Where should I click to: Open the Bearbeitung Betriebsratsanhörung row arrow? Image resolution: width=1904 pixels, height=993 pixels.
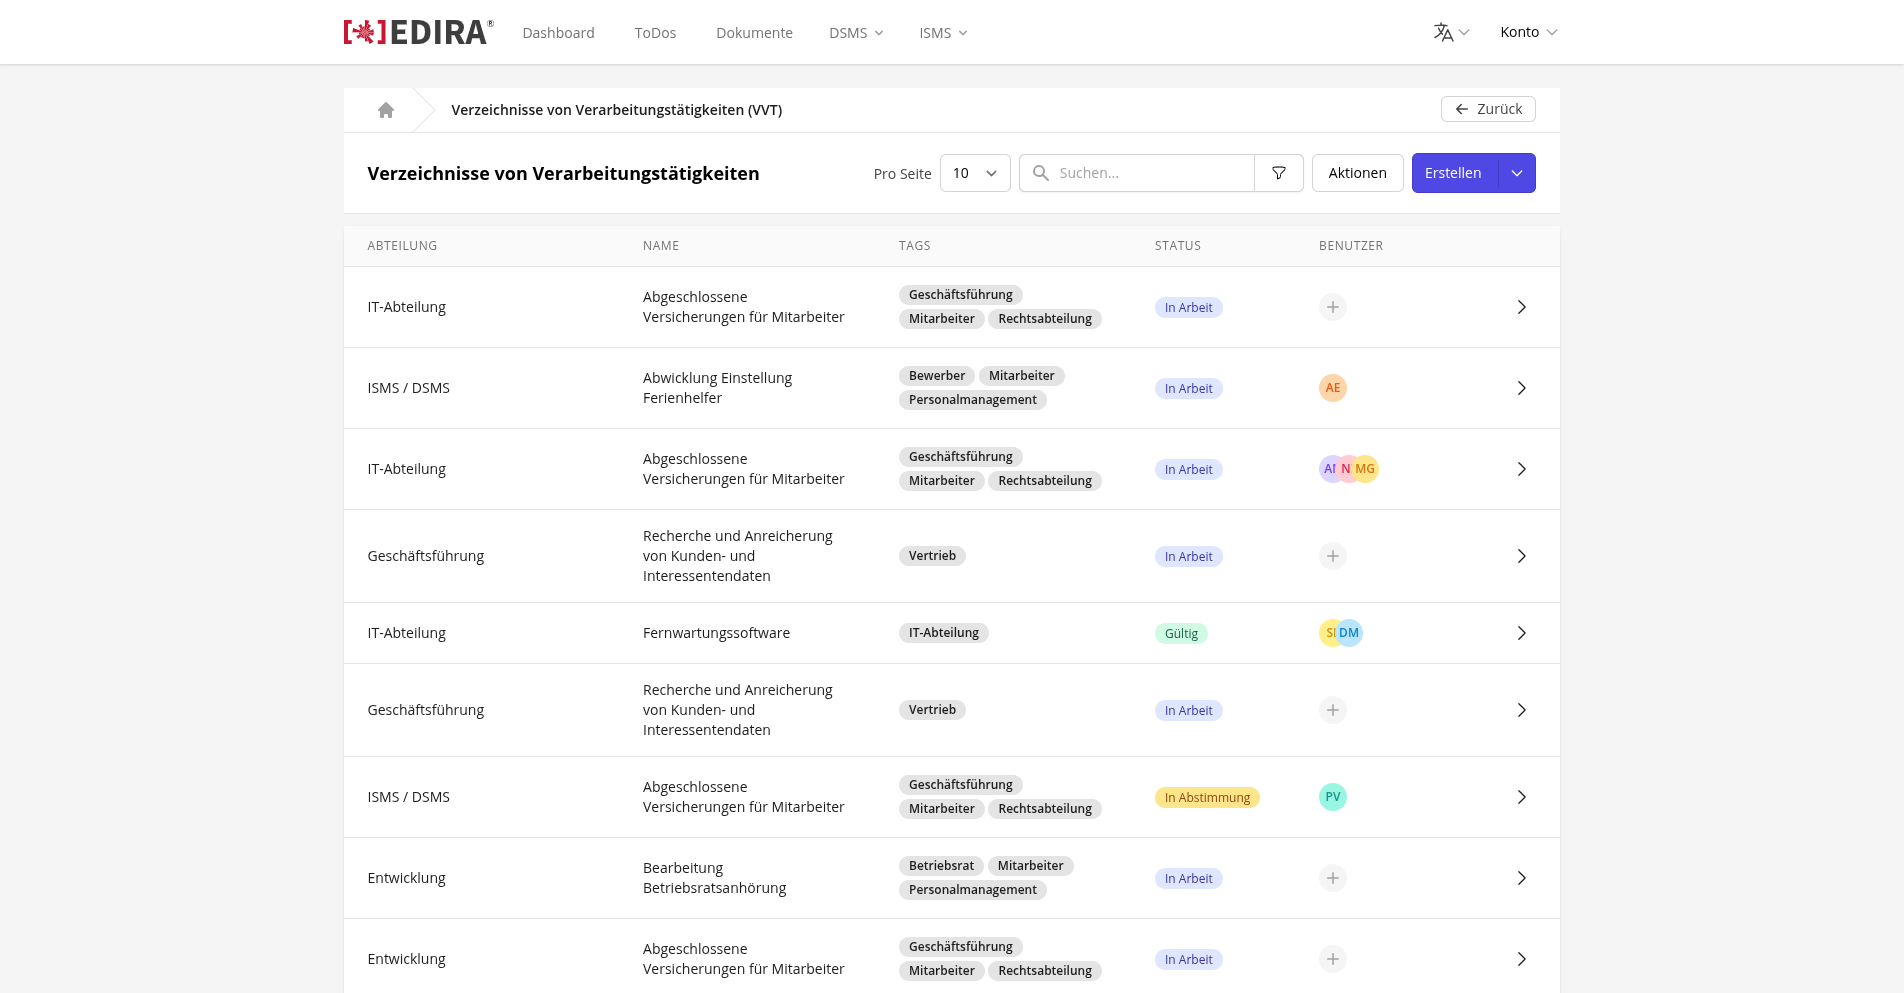(1521, 878)
